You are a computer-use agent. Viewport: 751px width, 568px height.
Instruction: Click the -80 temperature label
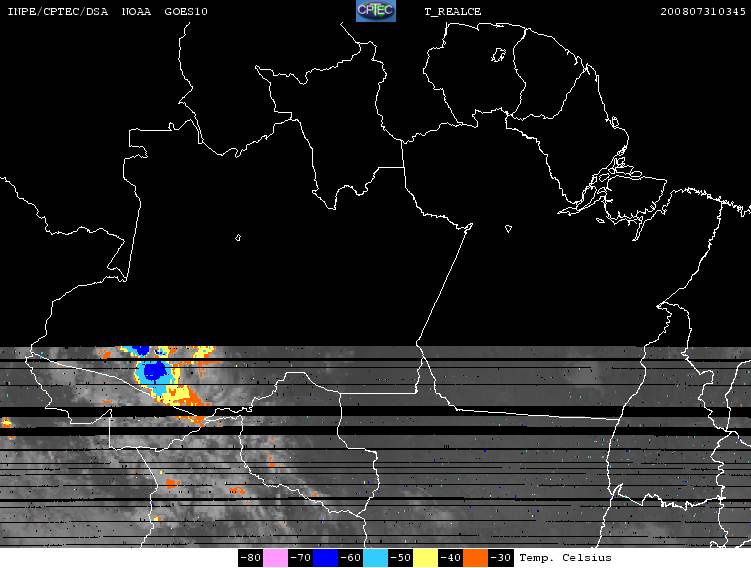coord(250,558)
